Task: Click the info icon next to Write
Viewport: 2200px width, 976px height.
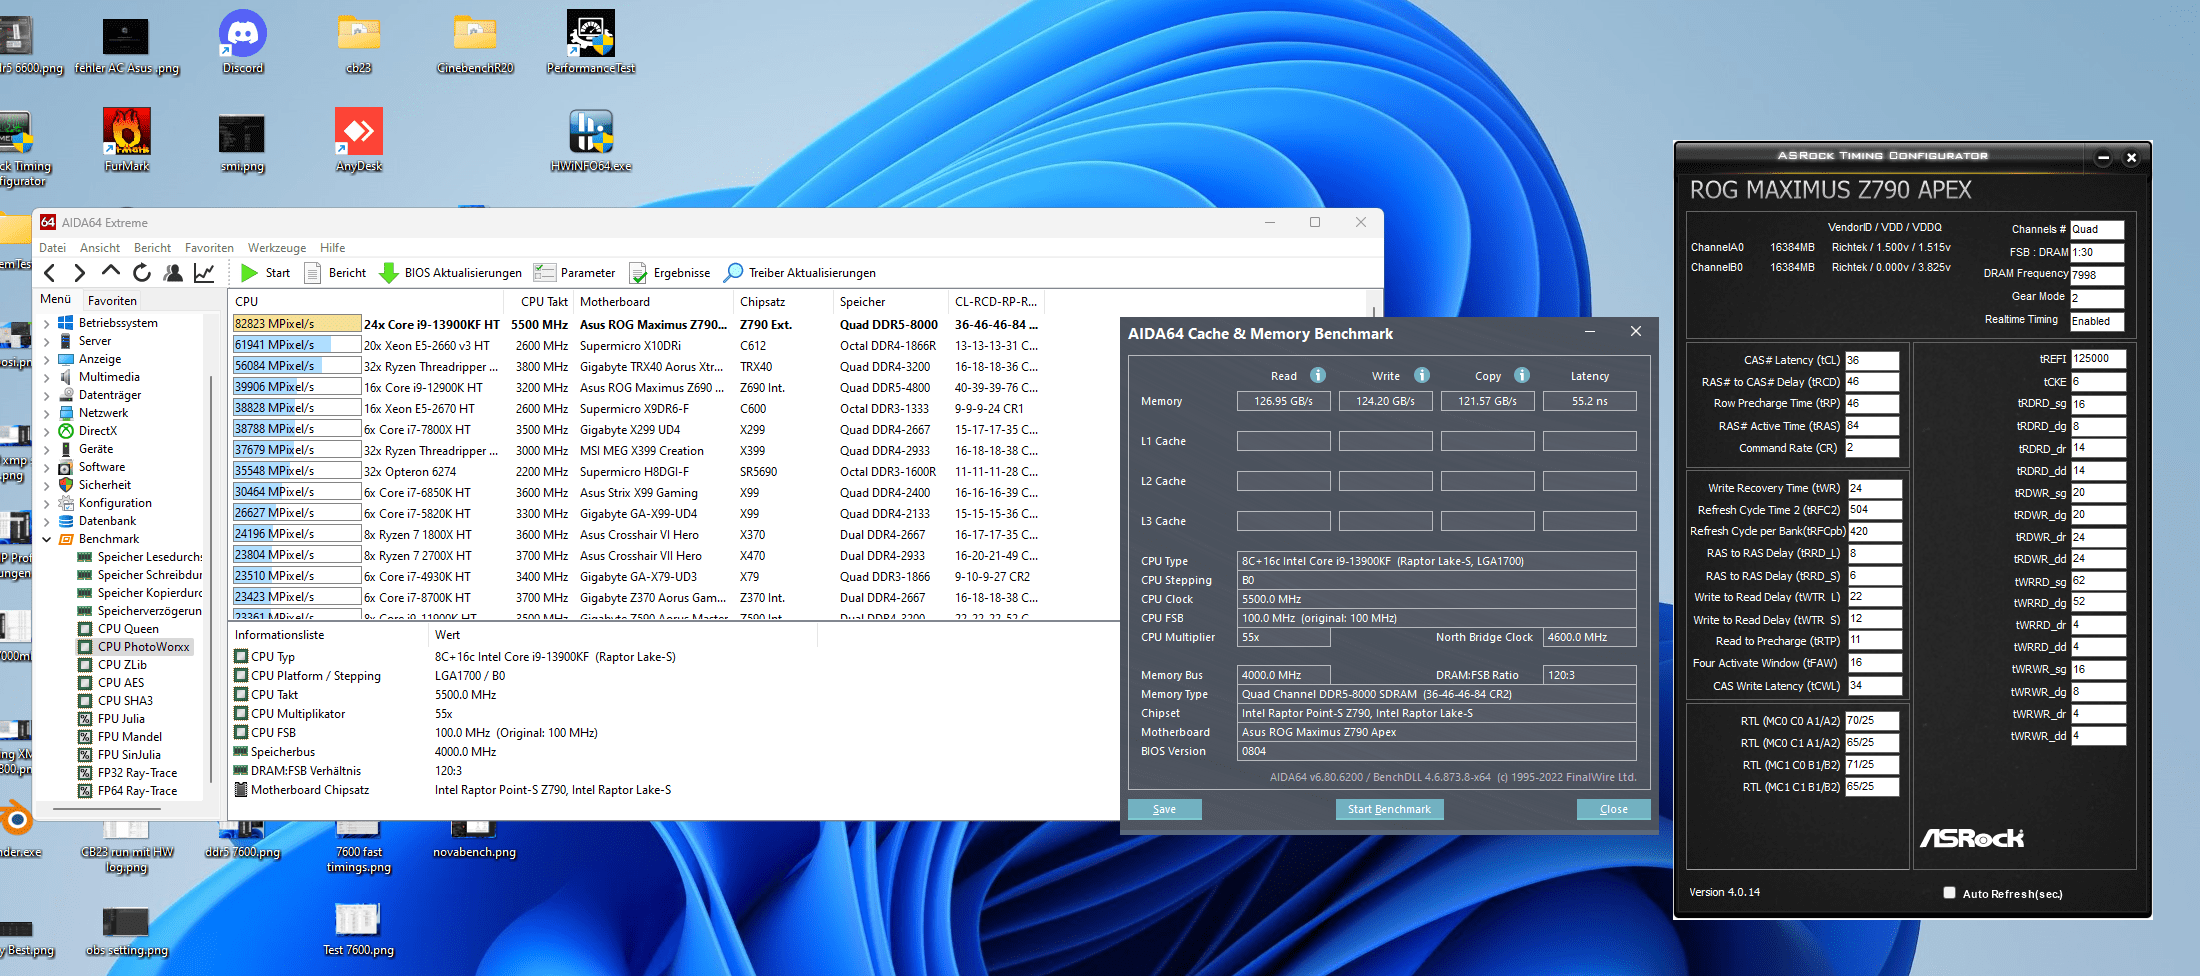Action: pos(1422,375)
